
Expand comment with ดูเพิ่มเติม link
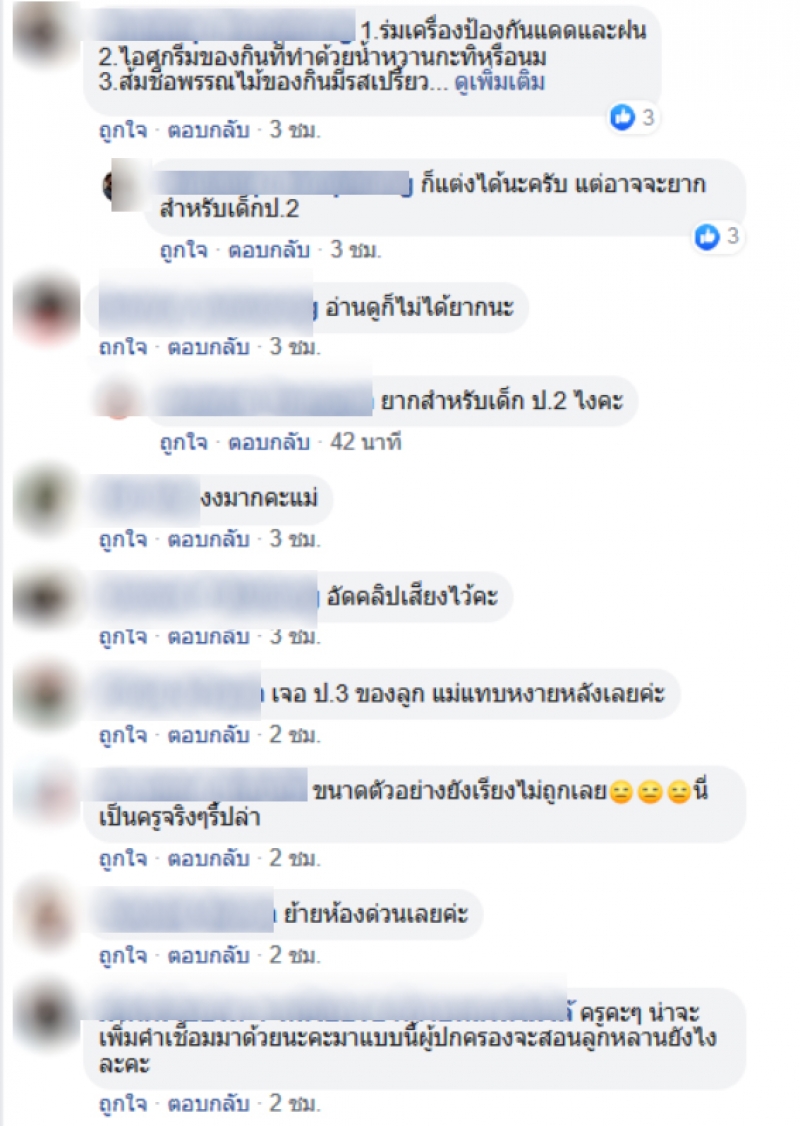(x=500, y=83)
